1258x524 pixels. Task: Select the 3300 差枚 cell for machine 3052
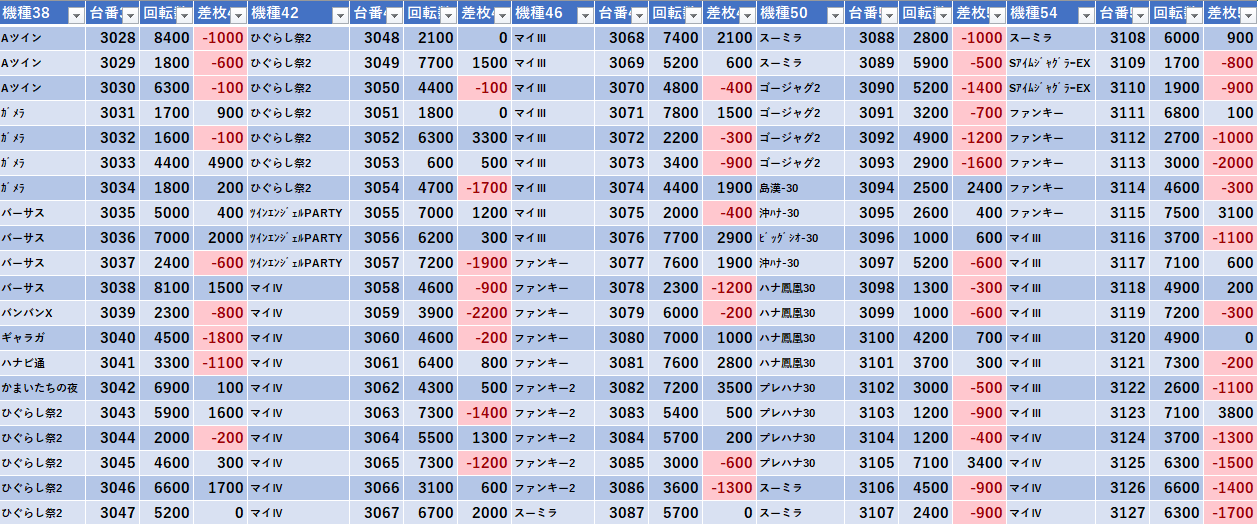tap(484, 138)
